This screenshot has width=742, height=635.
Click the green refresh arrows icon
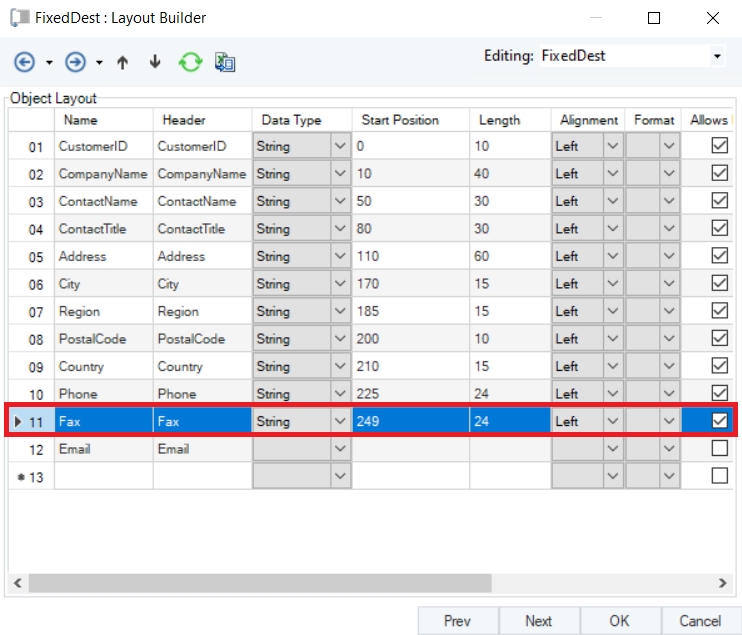(x=190, y=62)
